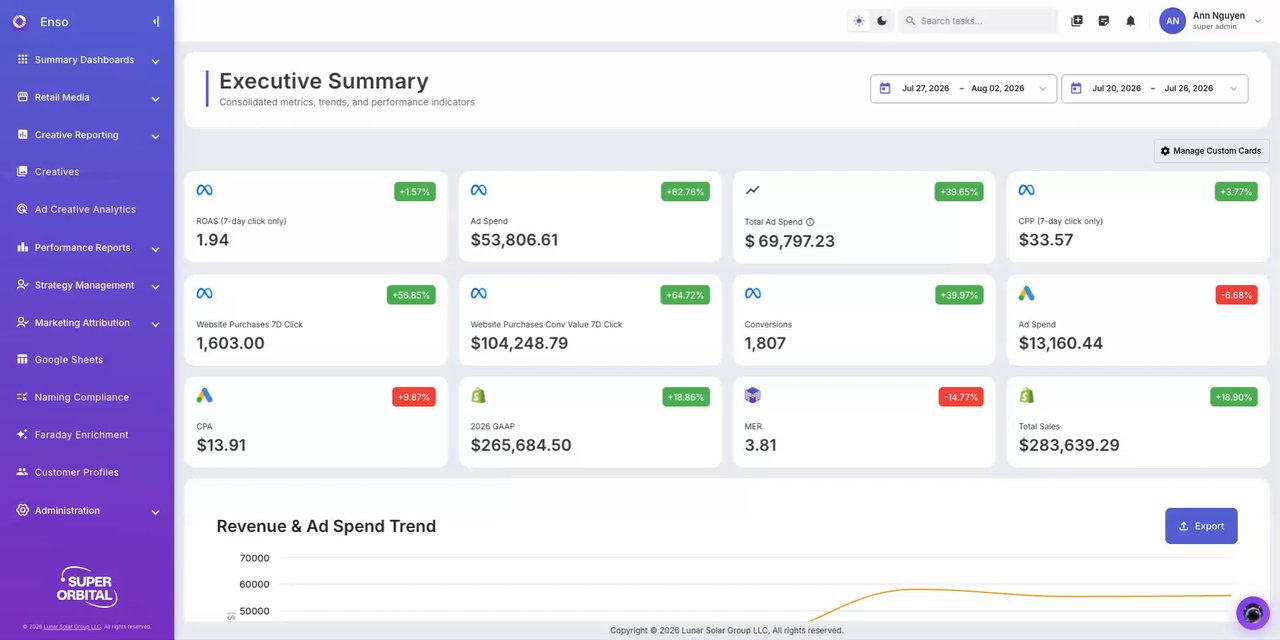Click info icon next to Total Ad Spend
1280x640 pixels.
tap(810, 222)
